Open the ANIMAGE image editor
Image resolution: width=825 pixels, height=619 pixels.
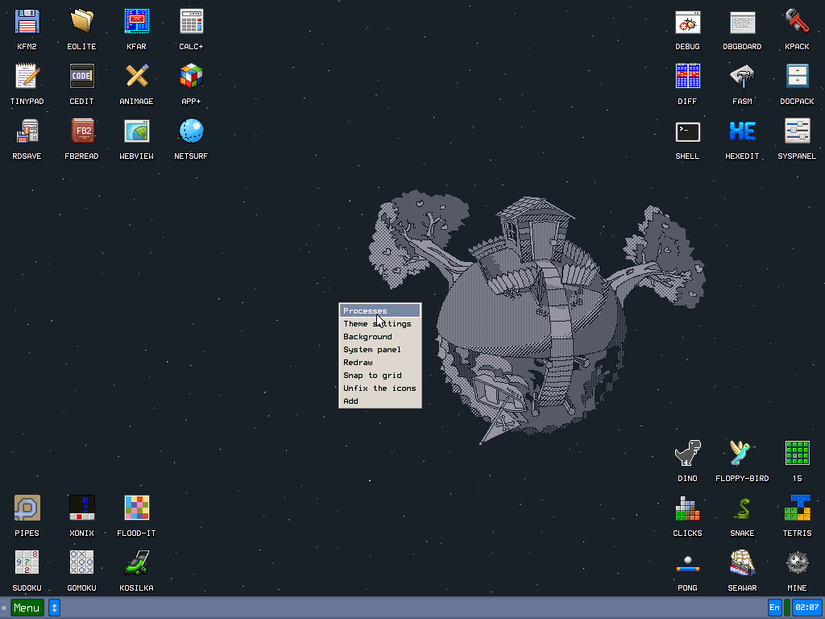coord(136,84)
